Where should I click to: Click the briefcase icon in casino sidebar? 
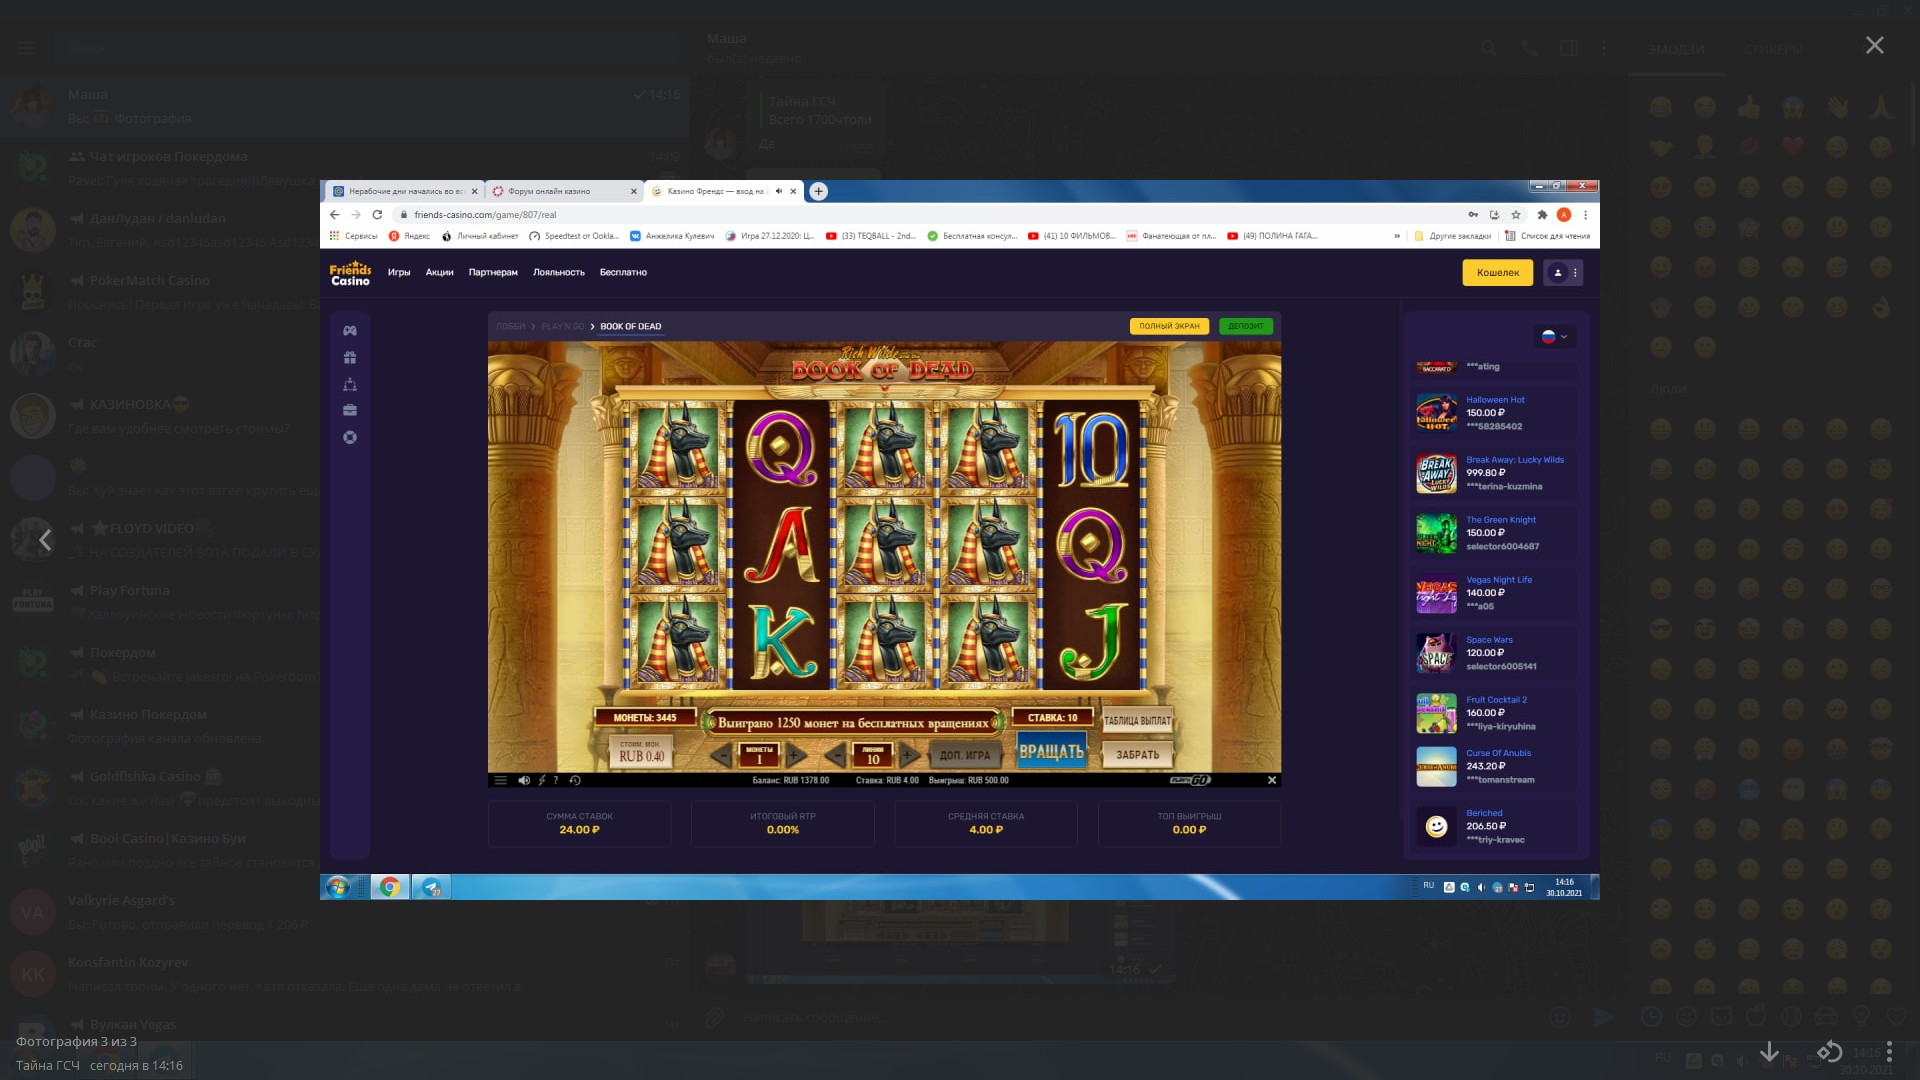(350, 410)
